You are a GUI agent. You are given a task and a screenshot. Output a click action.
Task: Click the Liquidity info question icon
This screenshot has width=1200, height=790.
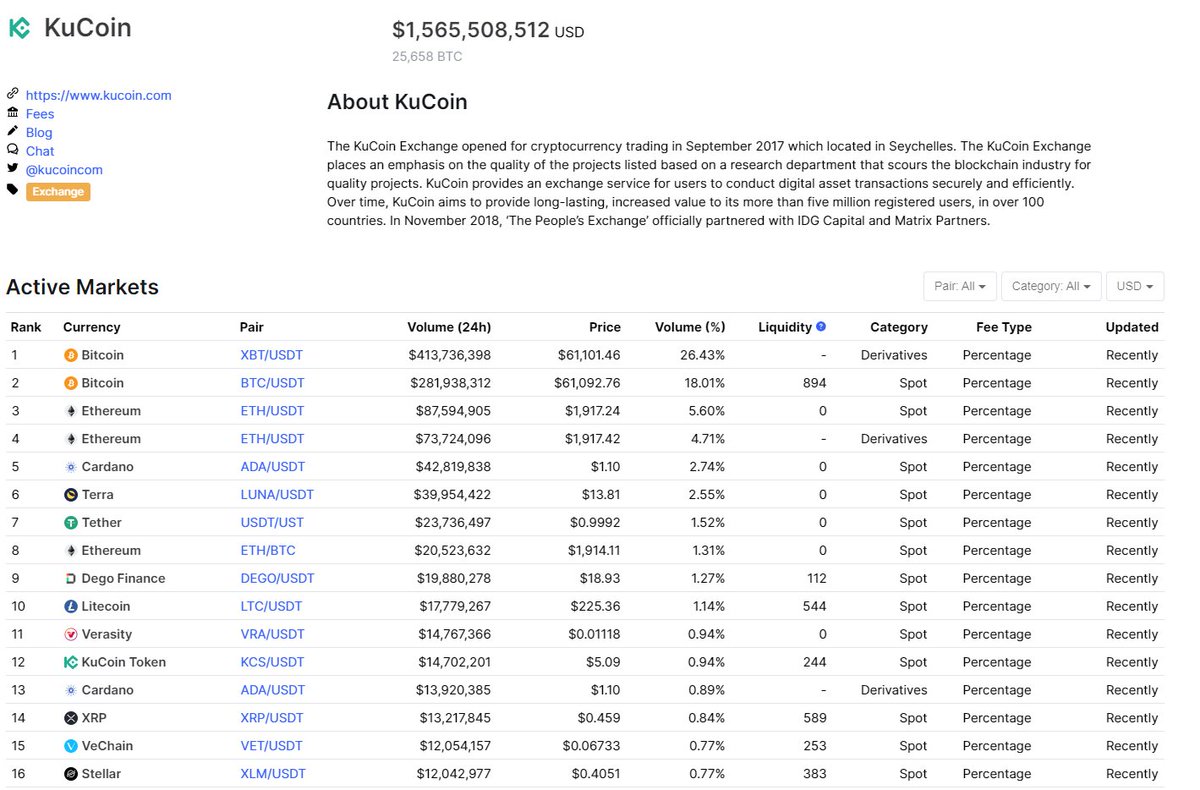click(821, 326)
